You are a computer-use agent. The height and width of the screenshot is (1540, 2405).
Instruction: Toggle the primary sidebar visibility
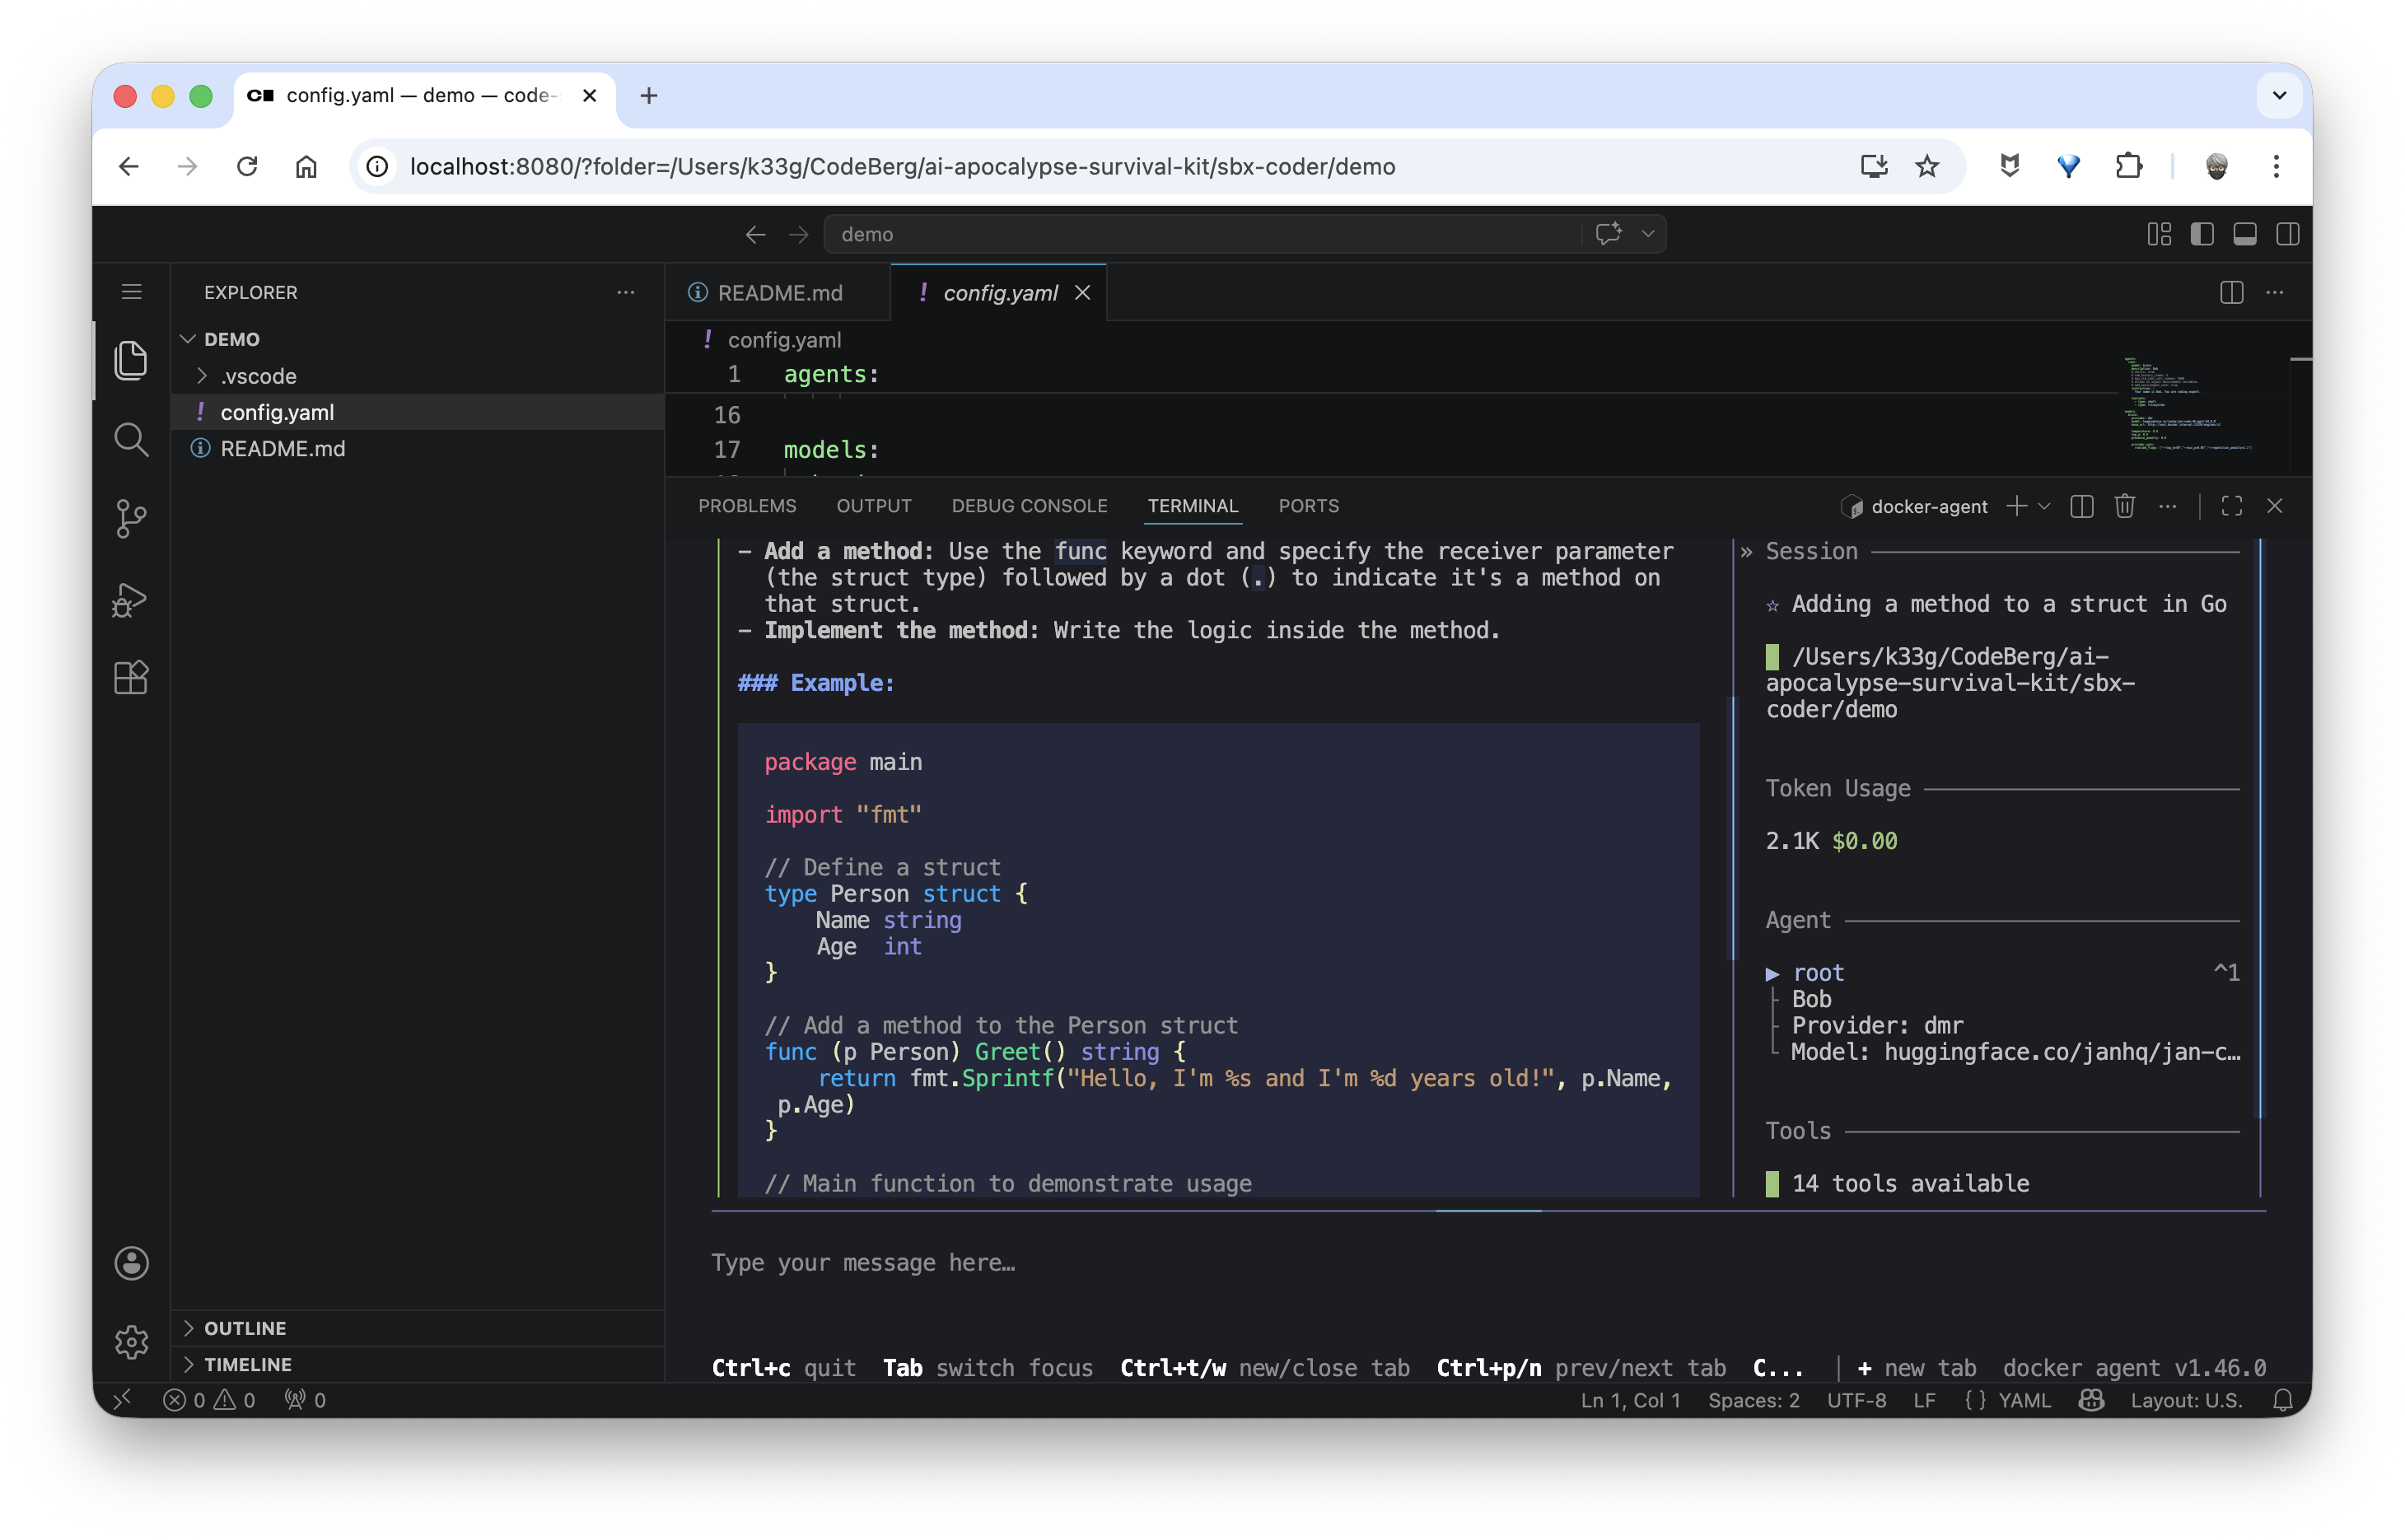click(x=2202, y=233)
